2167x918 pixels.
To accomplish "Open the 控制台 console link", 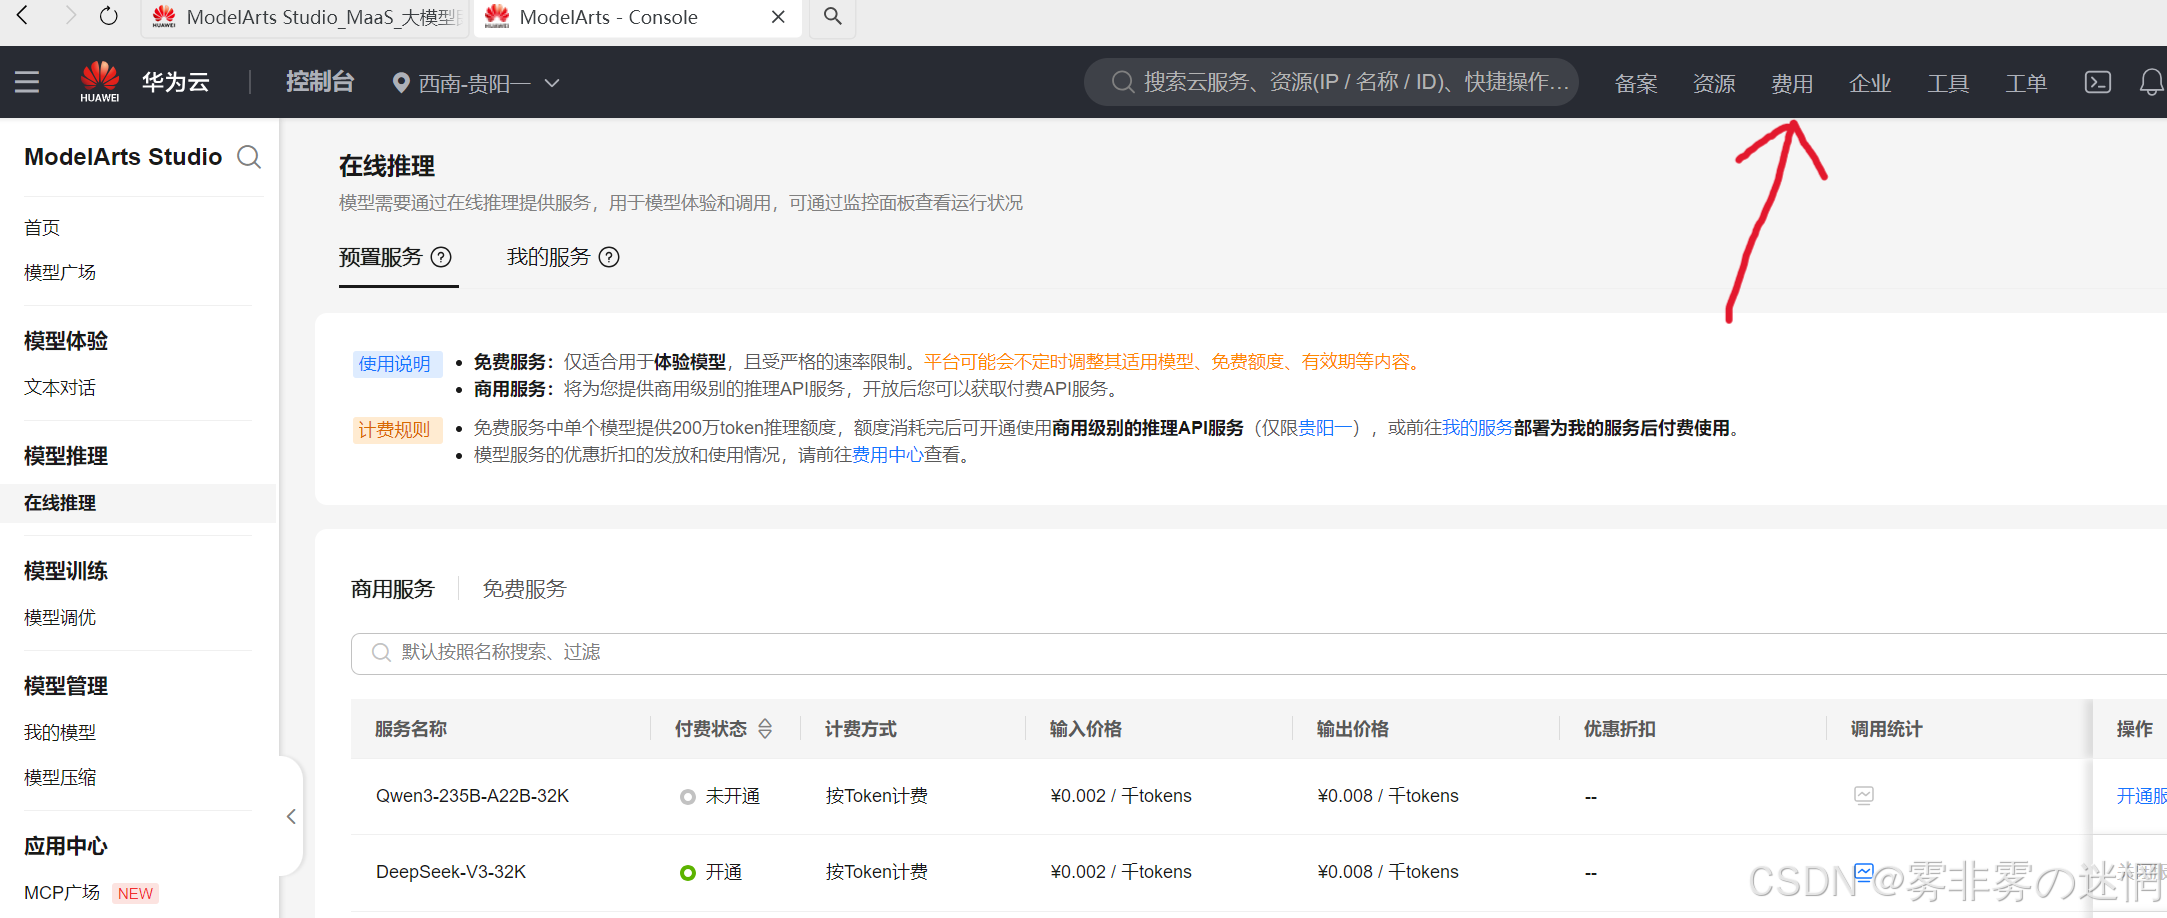I will pyautogui.click(x=320, y=82).
